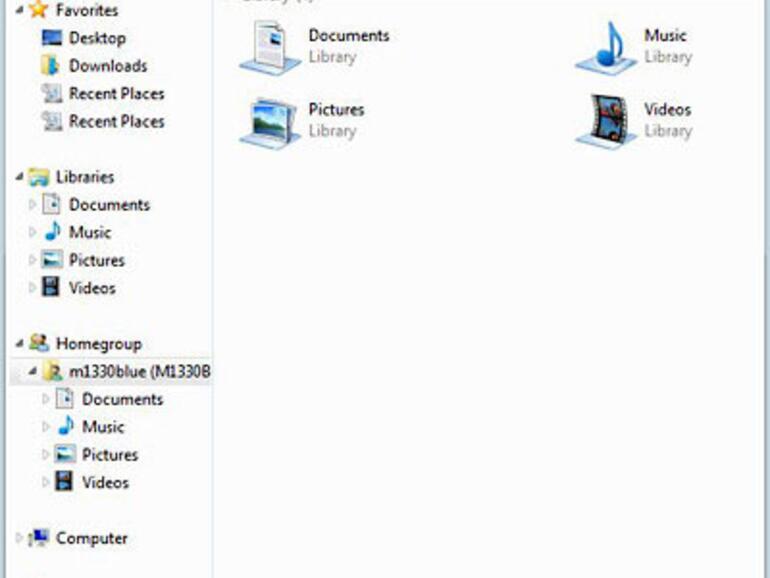The width and height of the screenshot is (770, 578).
Task: Expand Documents under Libraries
Action: (32, 204)
